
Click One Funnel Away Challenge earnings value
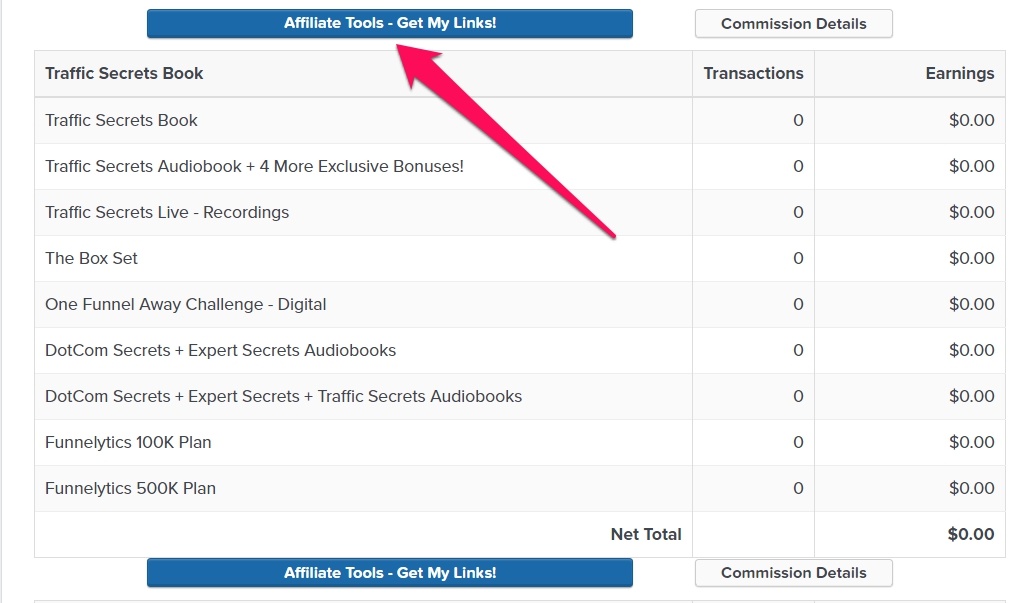click(971, 304)
